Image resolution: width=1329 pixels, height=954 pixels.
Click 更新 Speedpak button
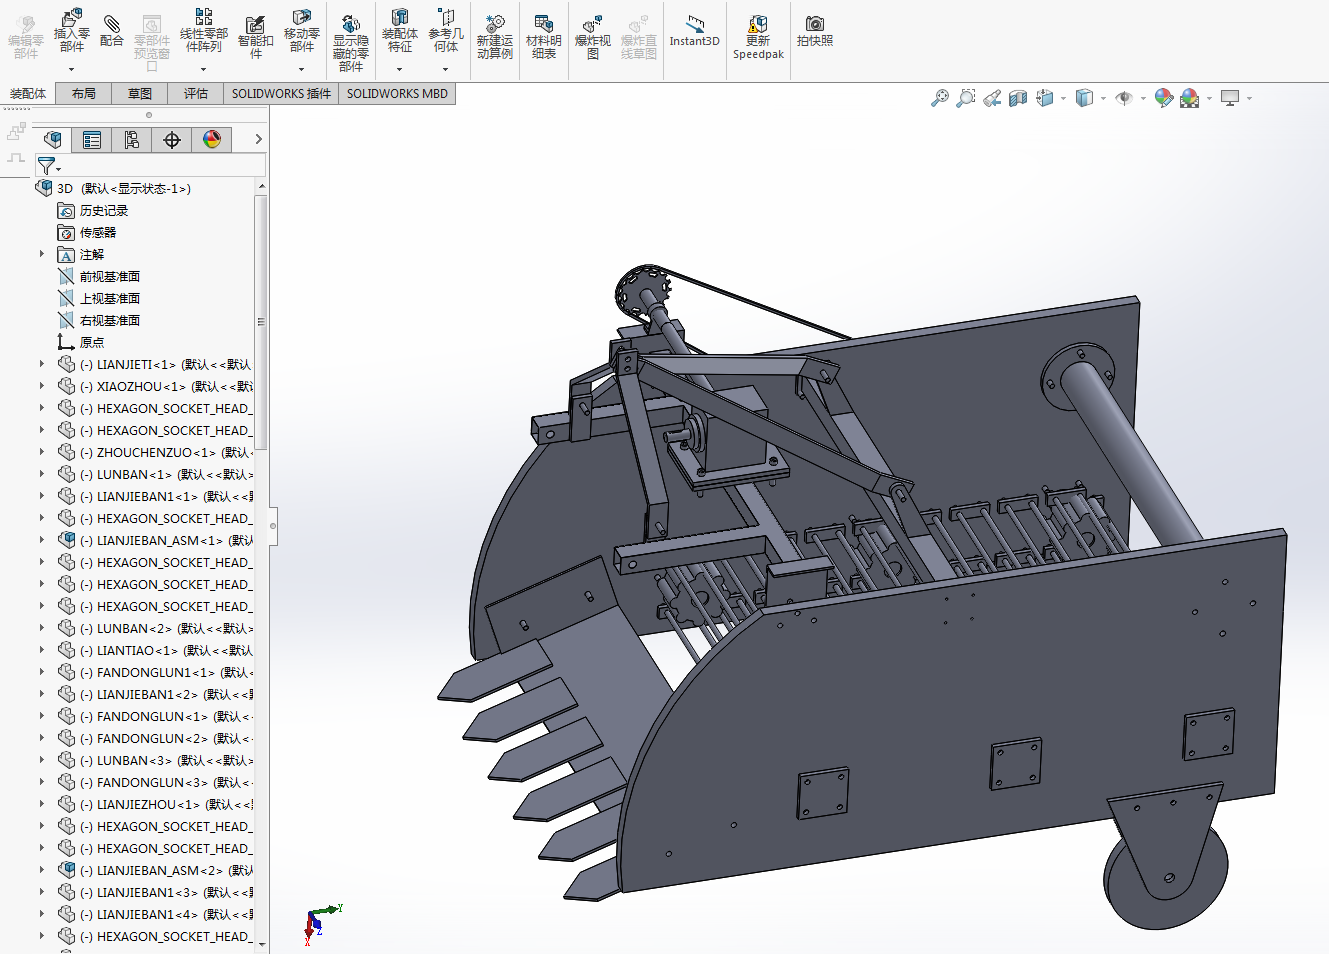(x=758, y=36)
